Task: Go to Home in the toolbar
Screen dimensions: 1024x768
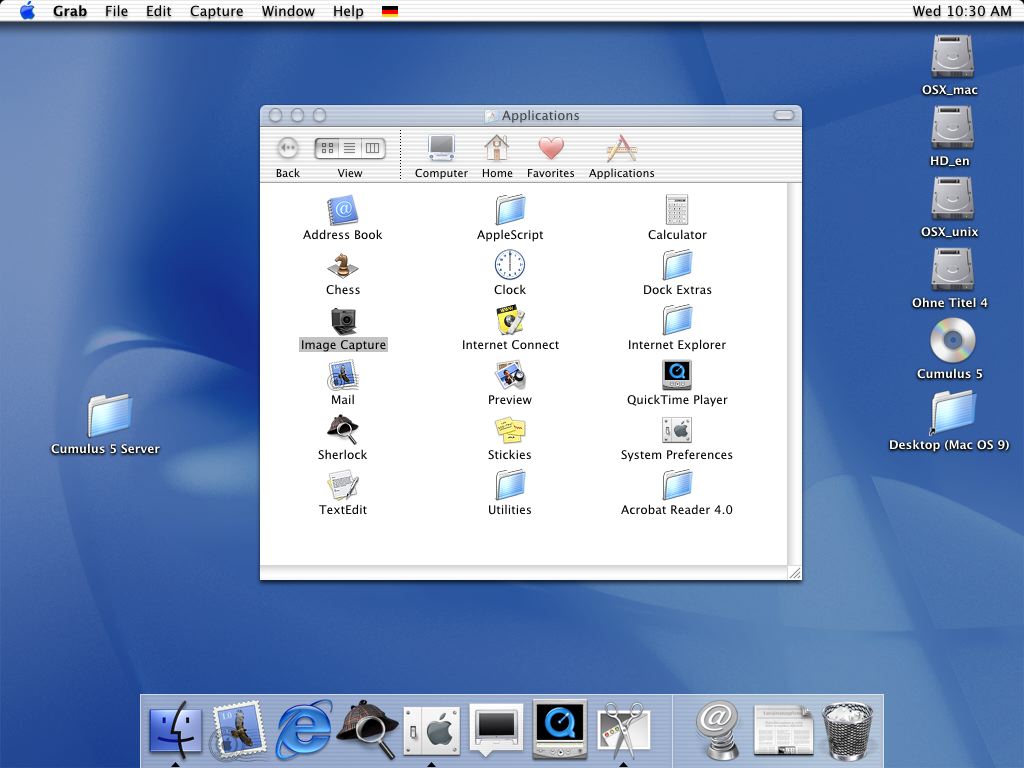Action: point(497,155)
